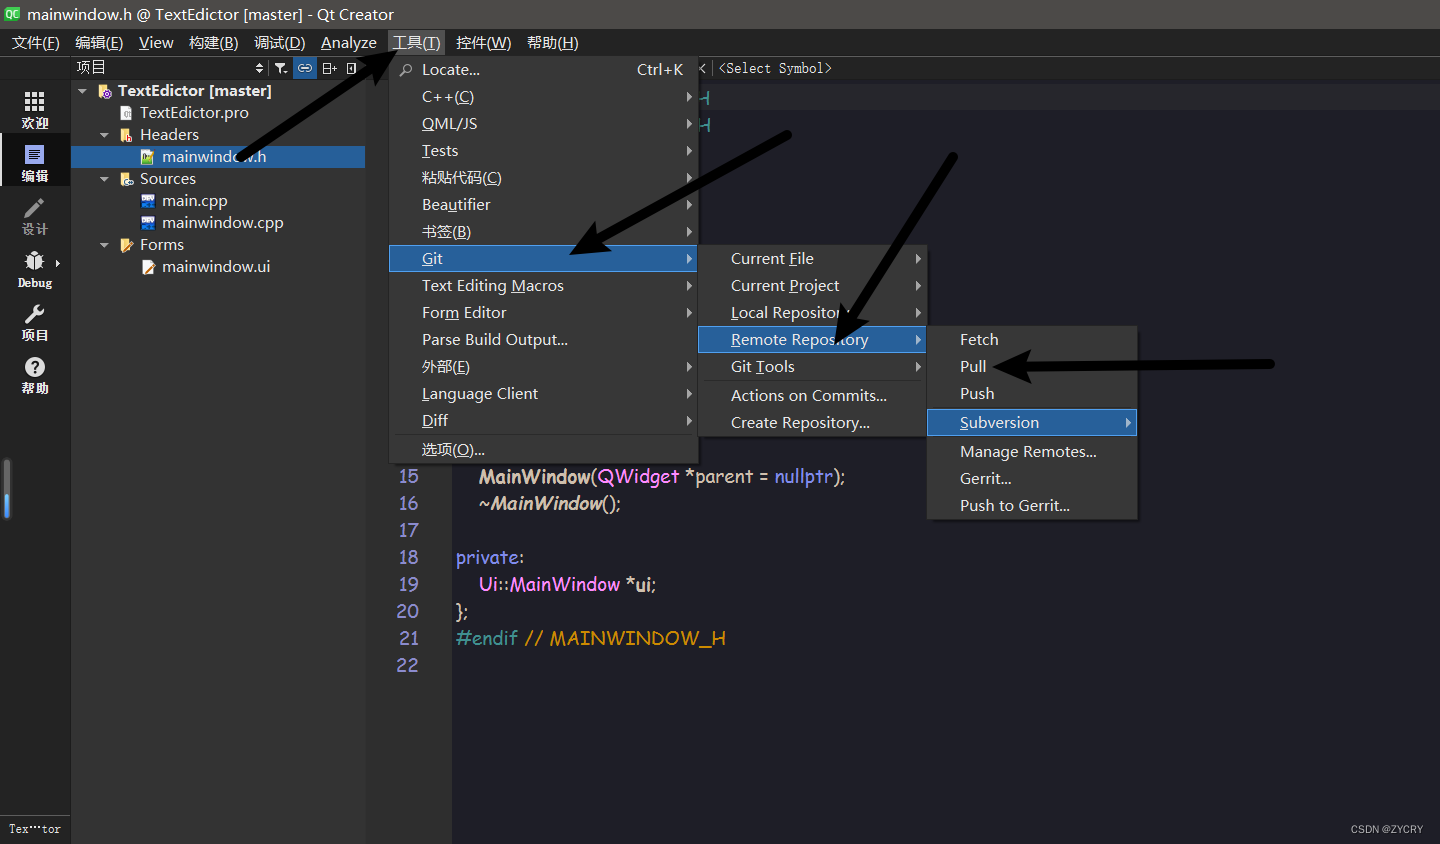Image resolution: width=1440 pixels, height=844 pixels.
Task: Open the Select Symbol dropdown
Action: (x=775, y=68)
